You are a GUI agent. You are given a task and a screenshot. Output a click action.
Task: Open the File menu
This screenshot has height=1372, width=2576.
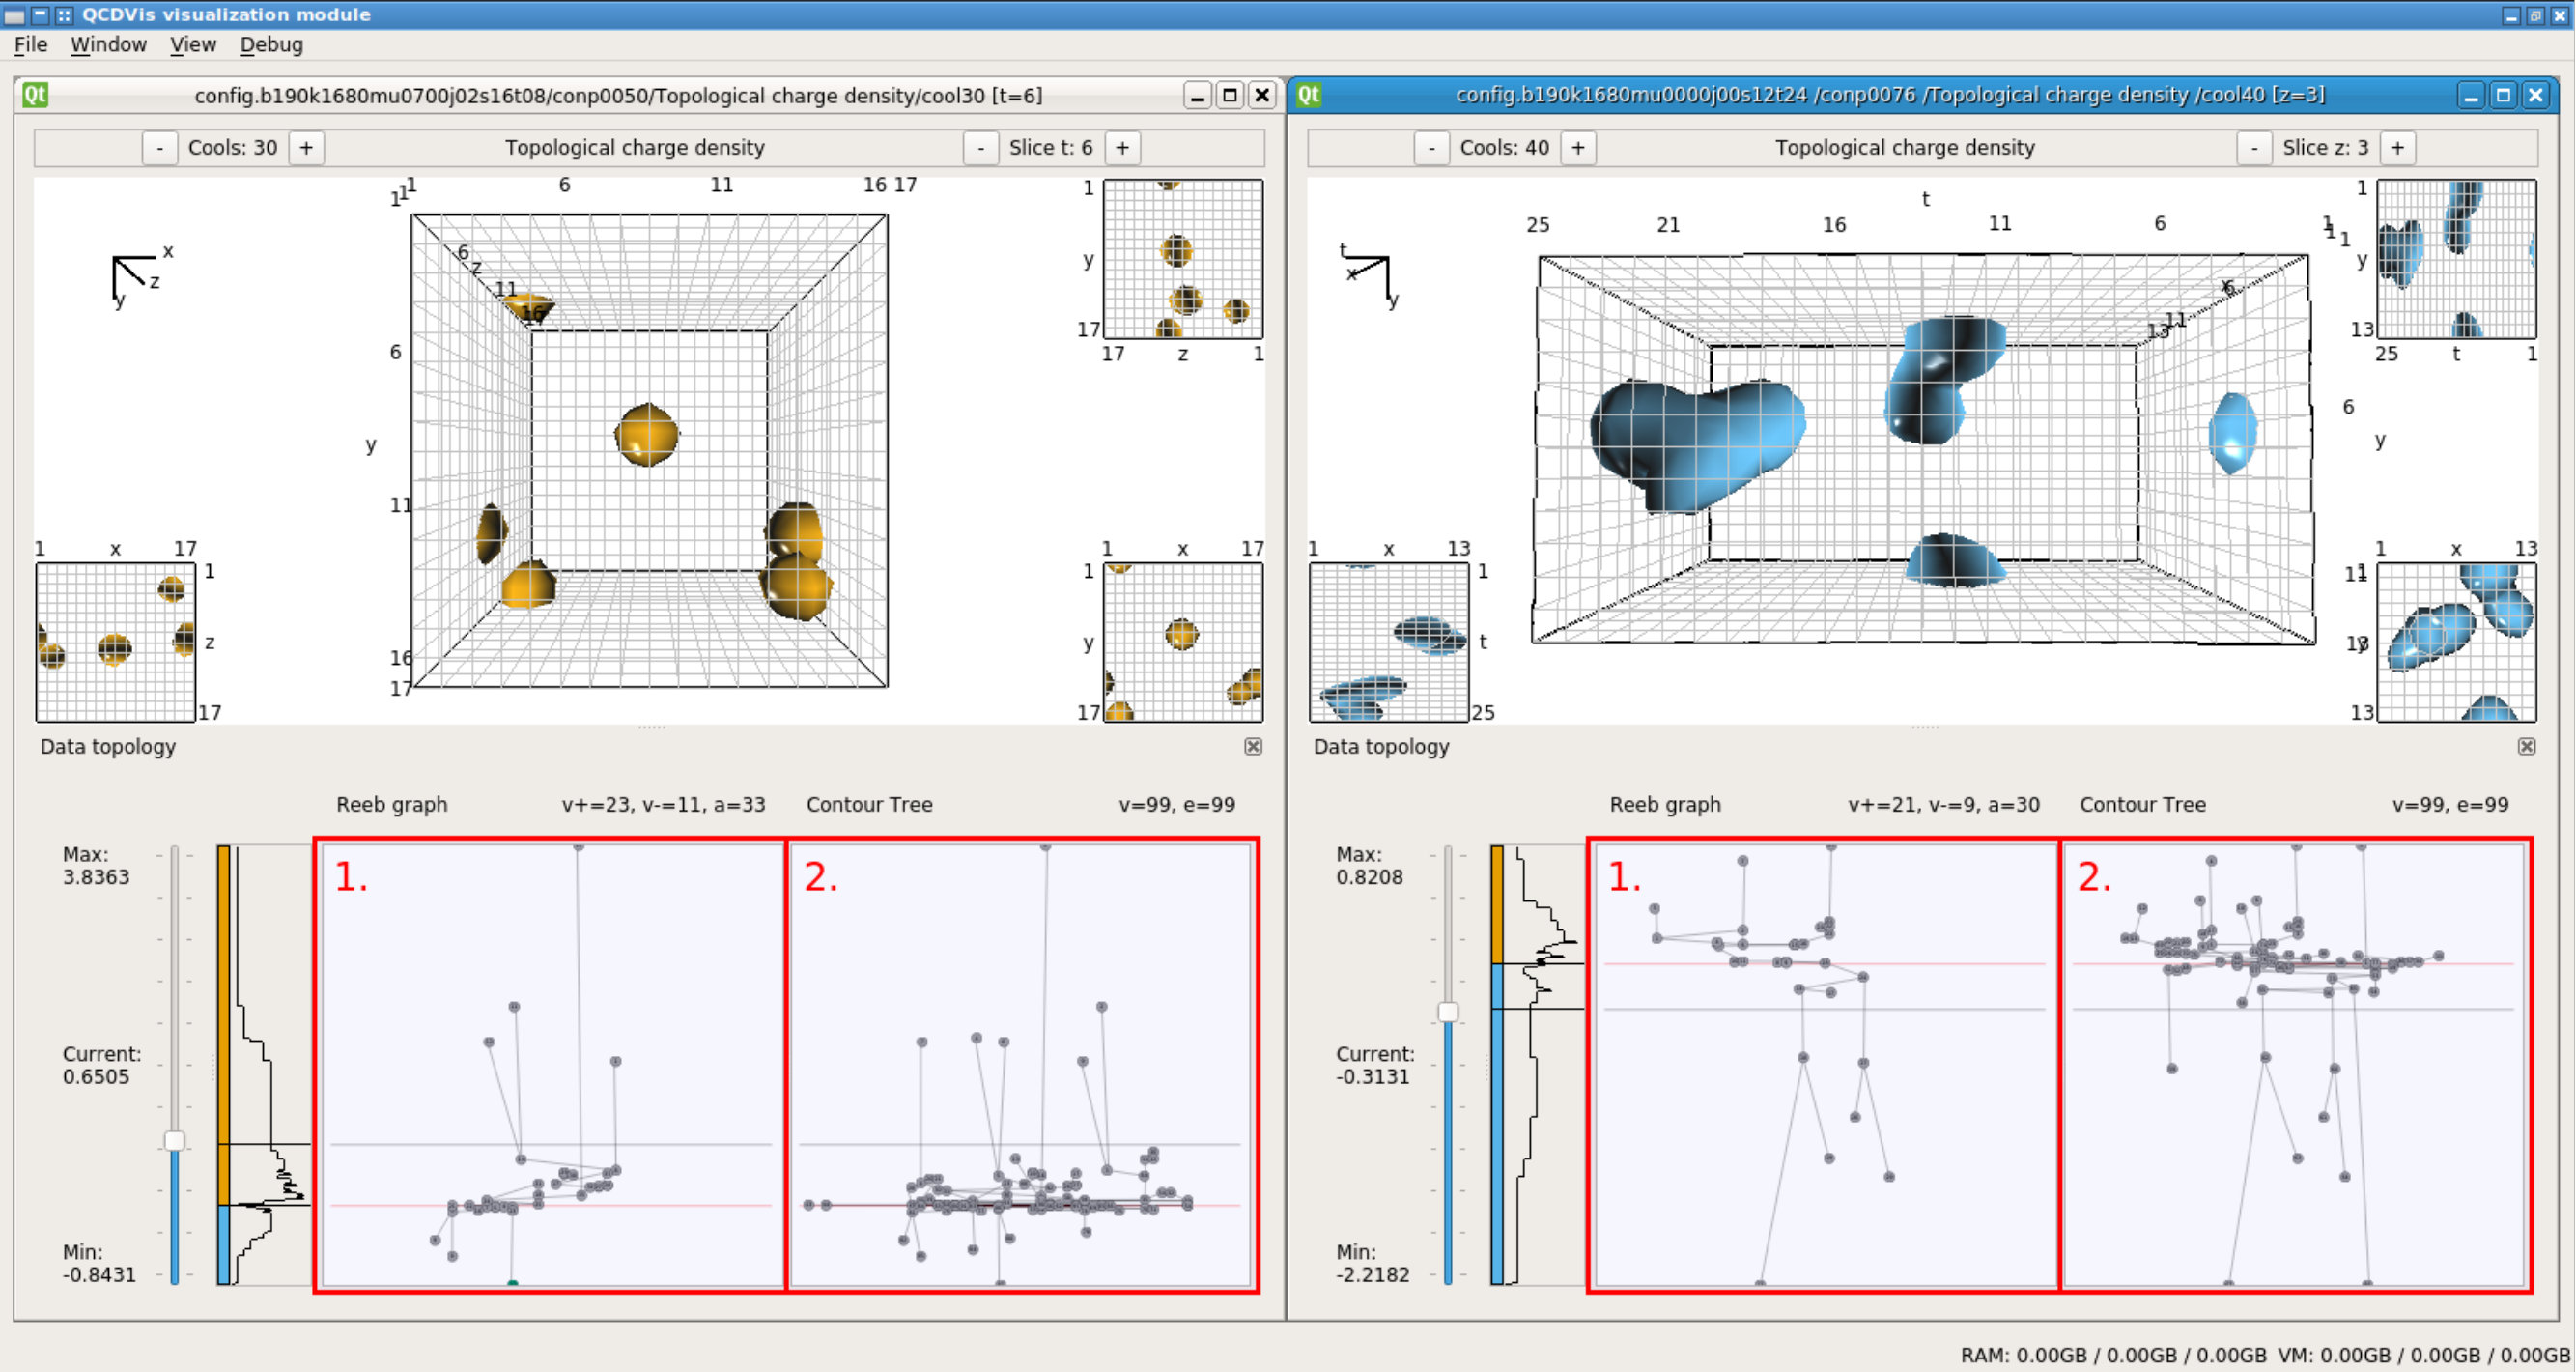click(x=30, y=44)
